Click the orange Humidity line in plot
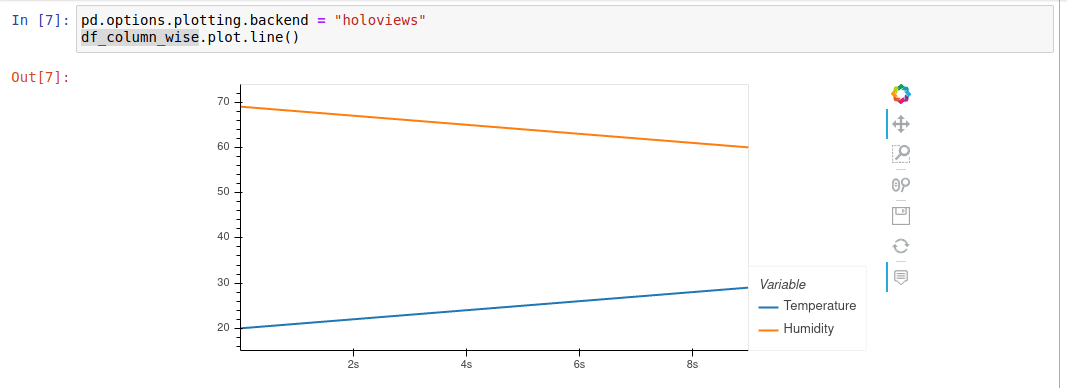The height and width of the screenshot is (388, 1067). pyautogui.click(x=495, y=127)
